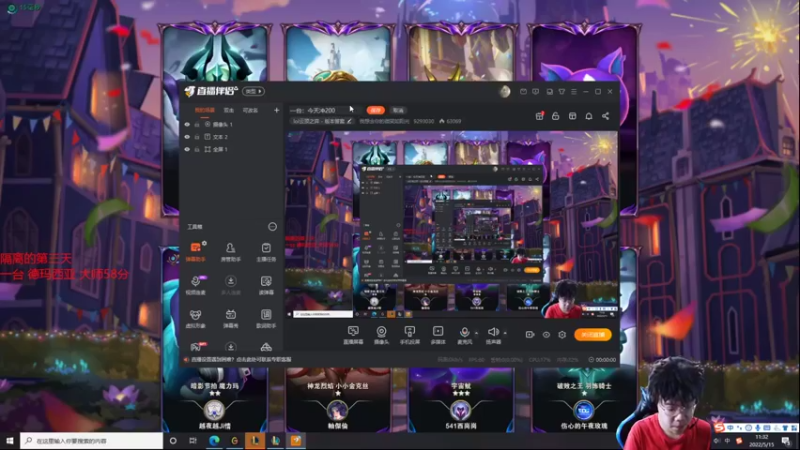This screenshot has width=800, height=450.
Task: Open the notification bell icon
Action: (x=589, y=116)
